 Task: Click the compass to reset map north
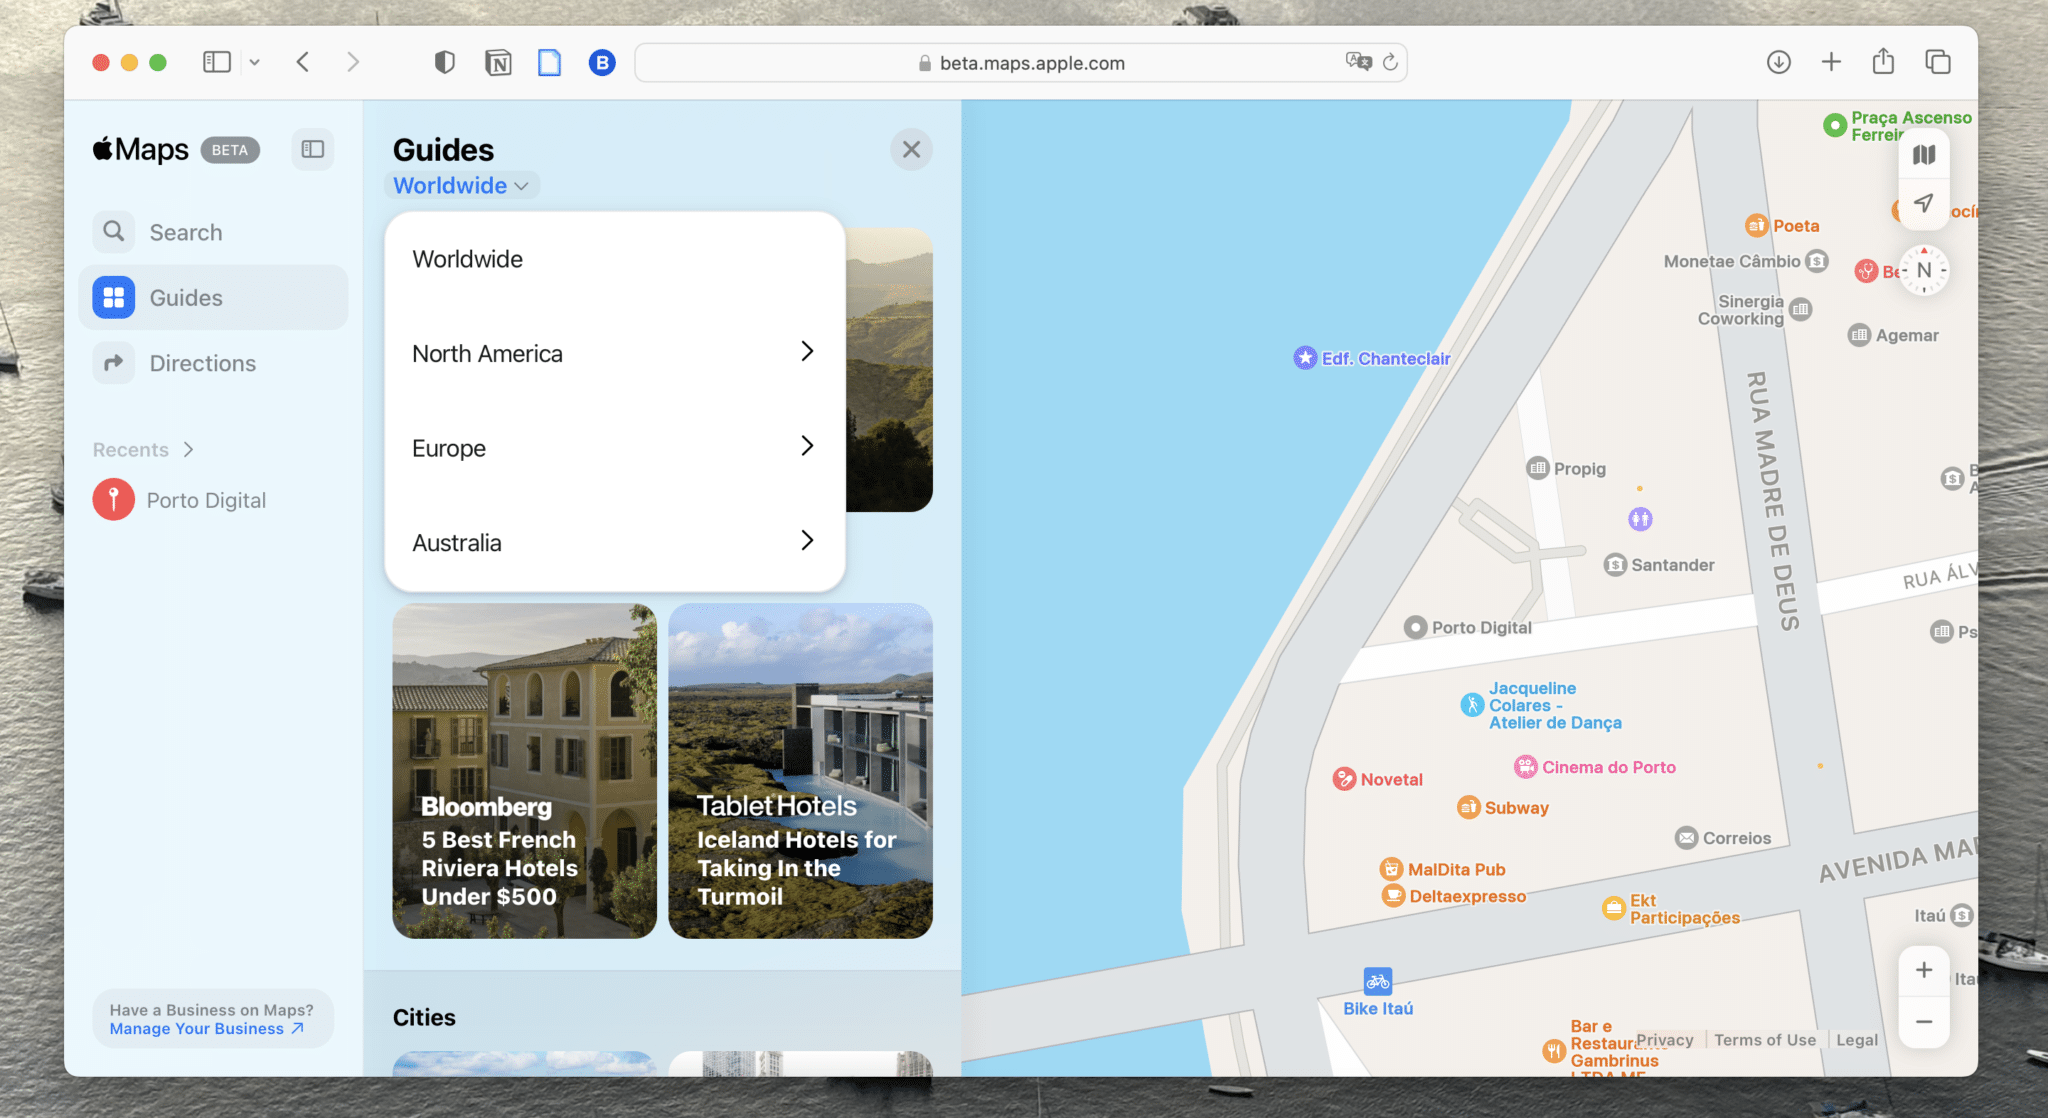pos(1922,269)
